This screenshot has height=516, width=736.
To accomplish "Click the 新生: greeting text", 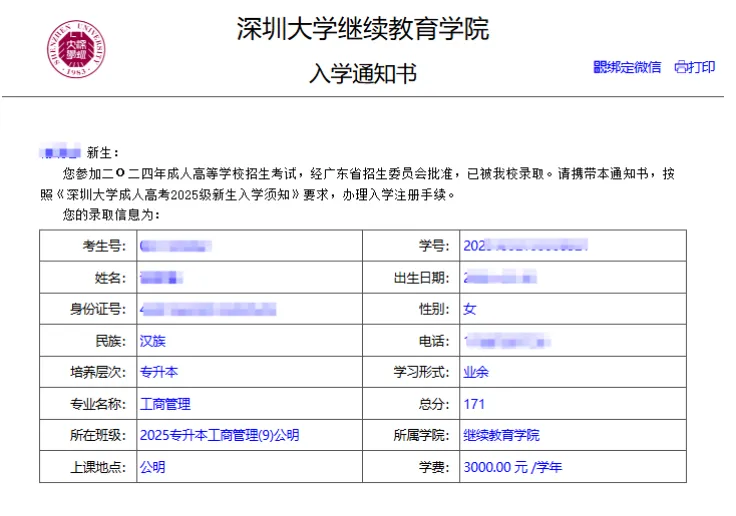I will click(x=103, y=153).
